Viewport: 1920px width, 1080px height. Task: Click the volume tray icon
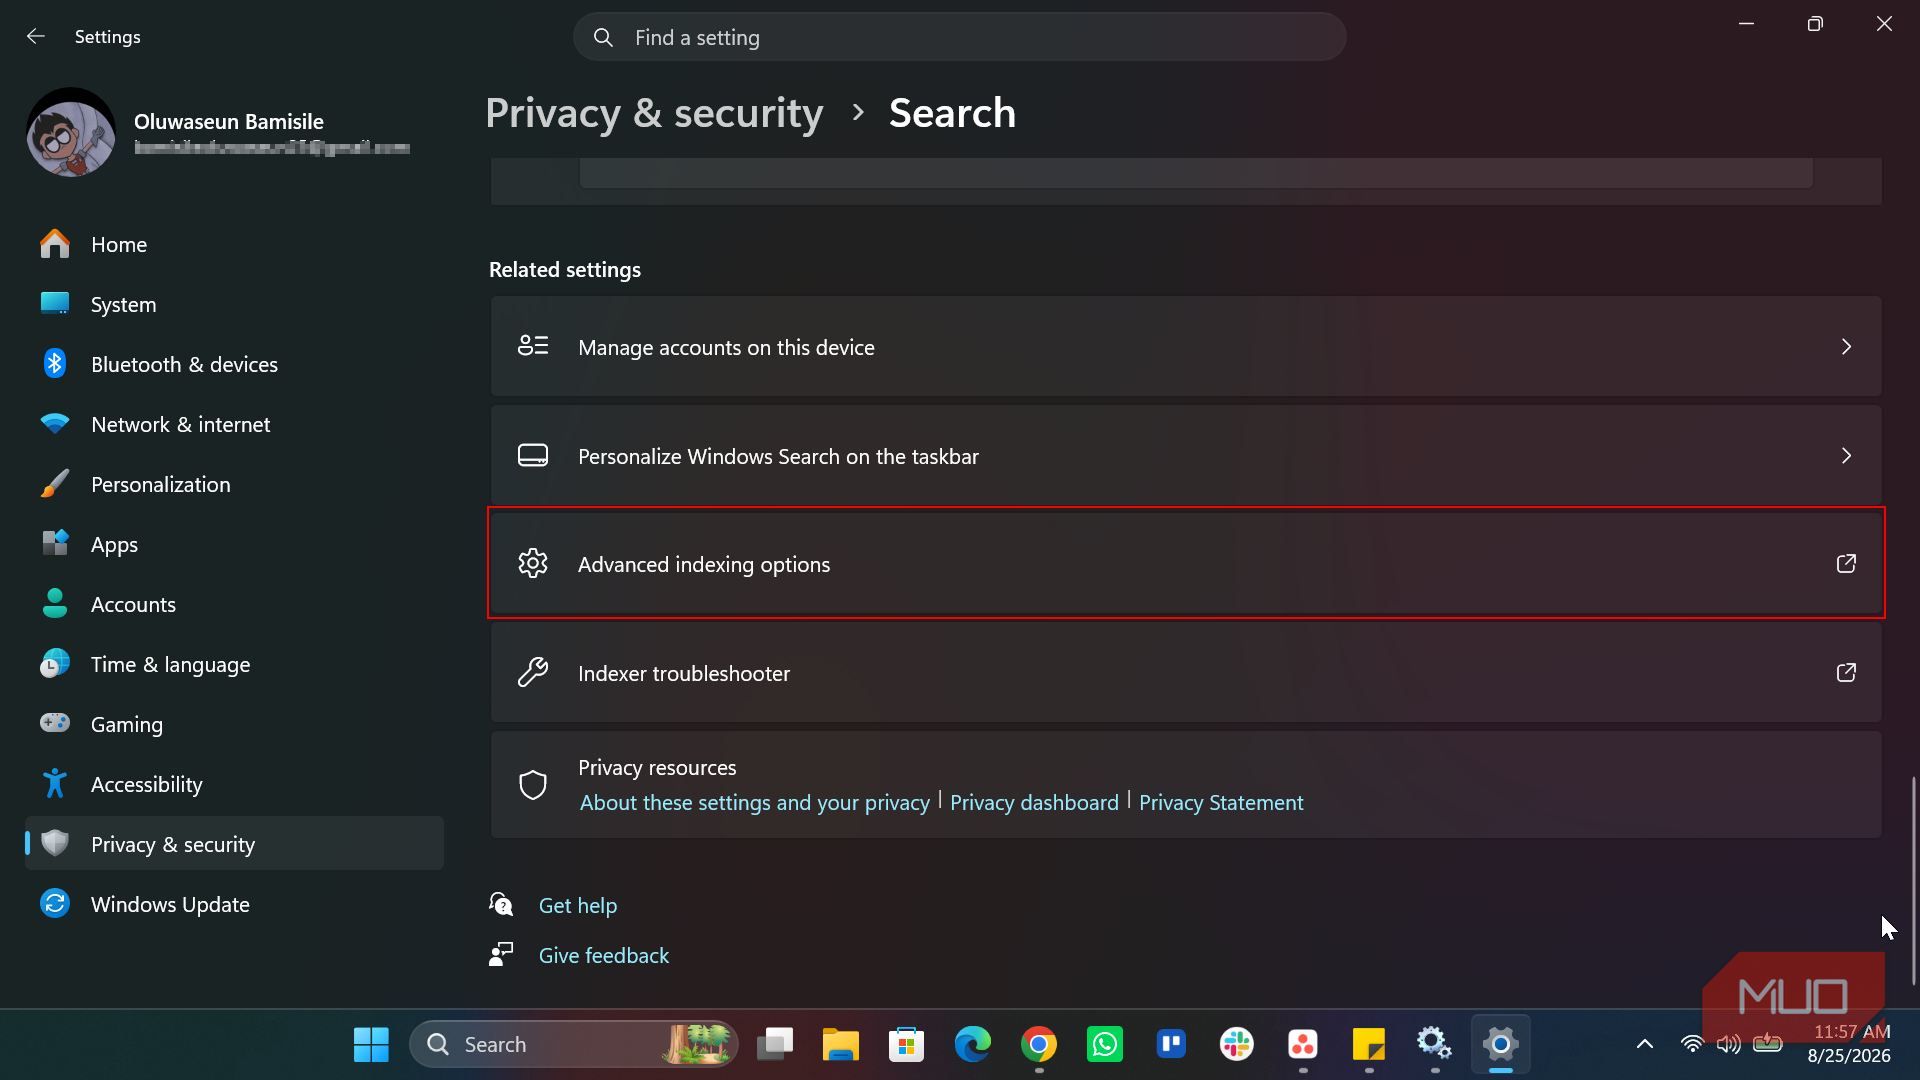pos(1729,1045)
